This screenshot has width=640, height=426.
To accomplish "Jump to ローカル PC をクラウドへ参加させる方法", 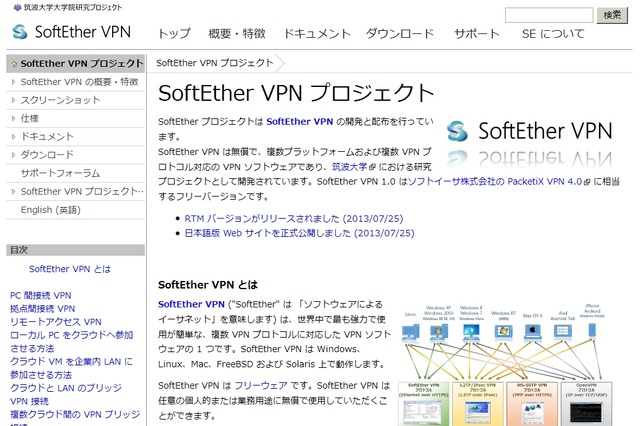I will (x=71, y=342).
